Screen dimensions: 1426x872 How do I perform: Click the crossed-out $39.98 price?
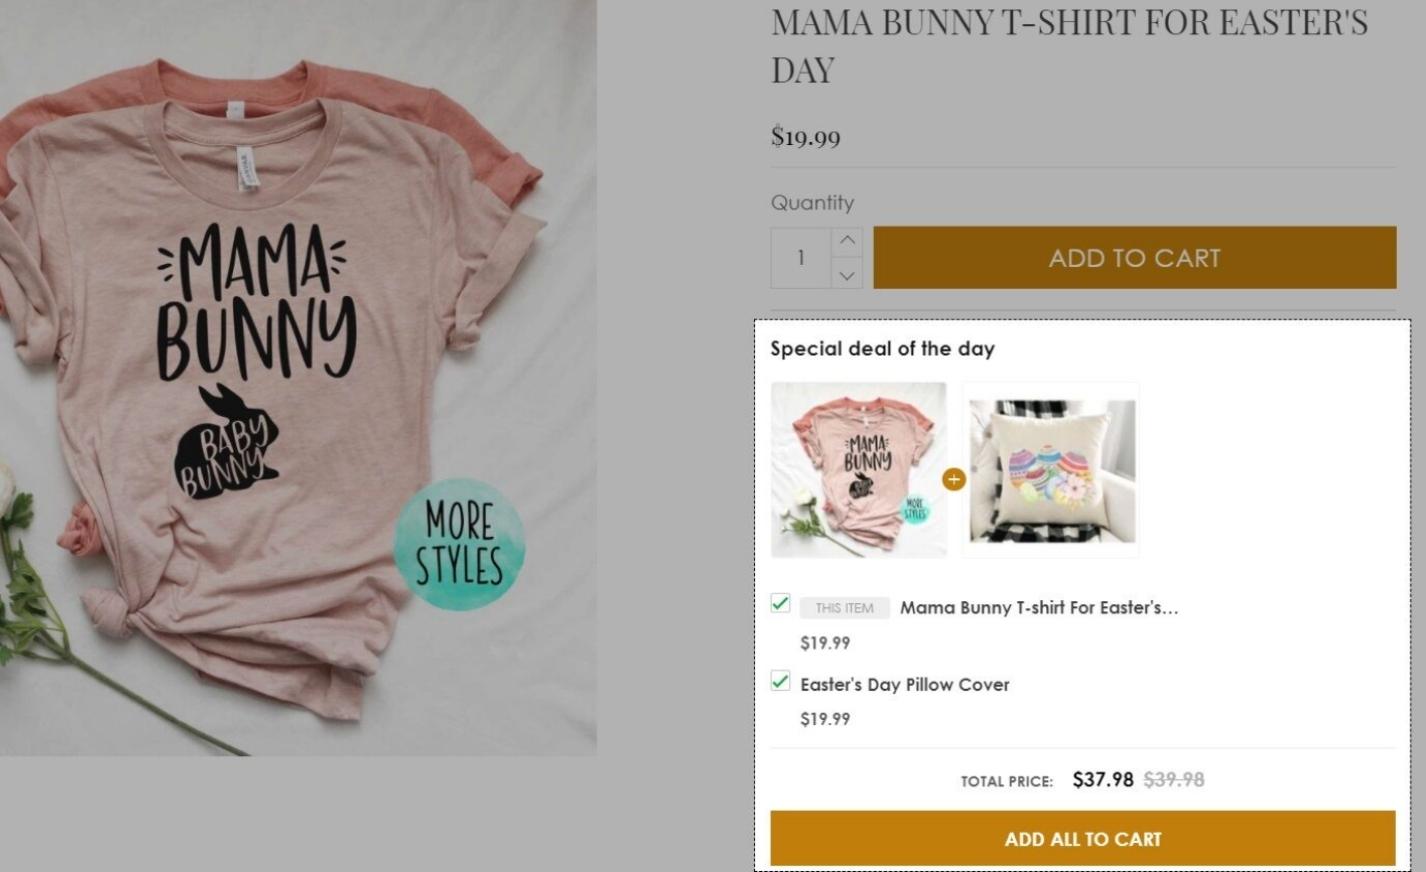tap(1174, 780)
